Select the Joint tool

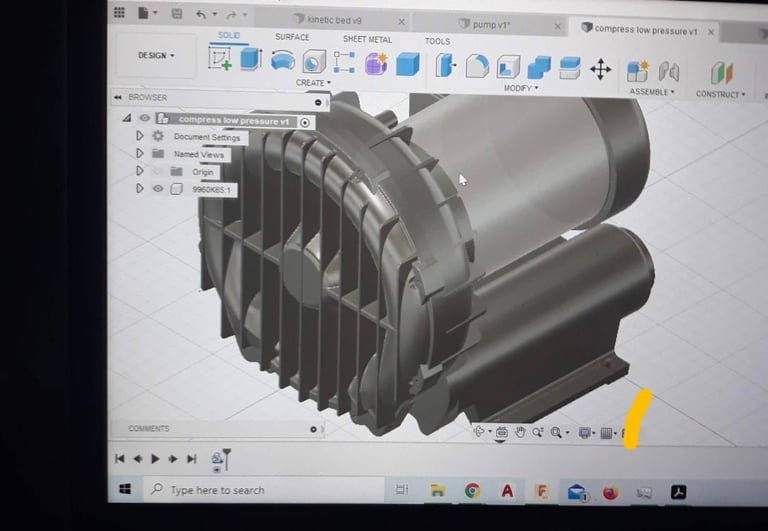tap(669, 72)
